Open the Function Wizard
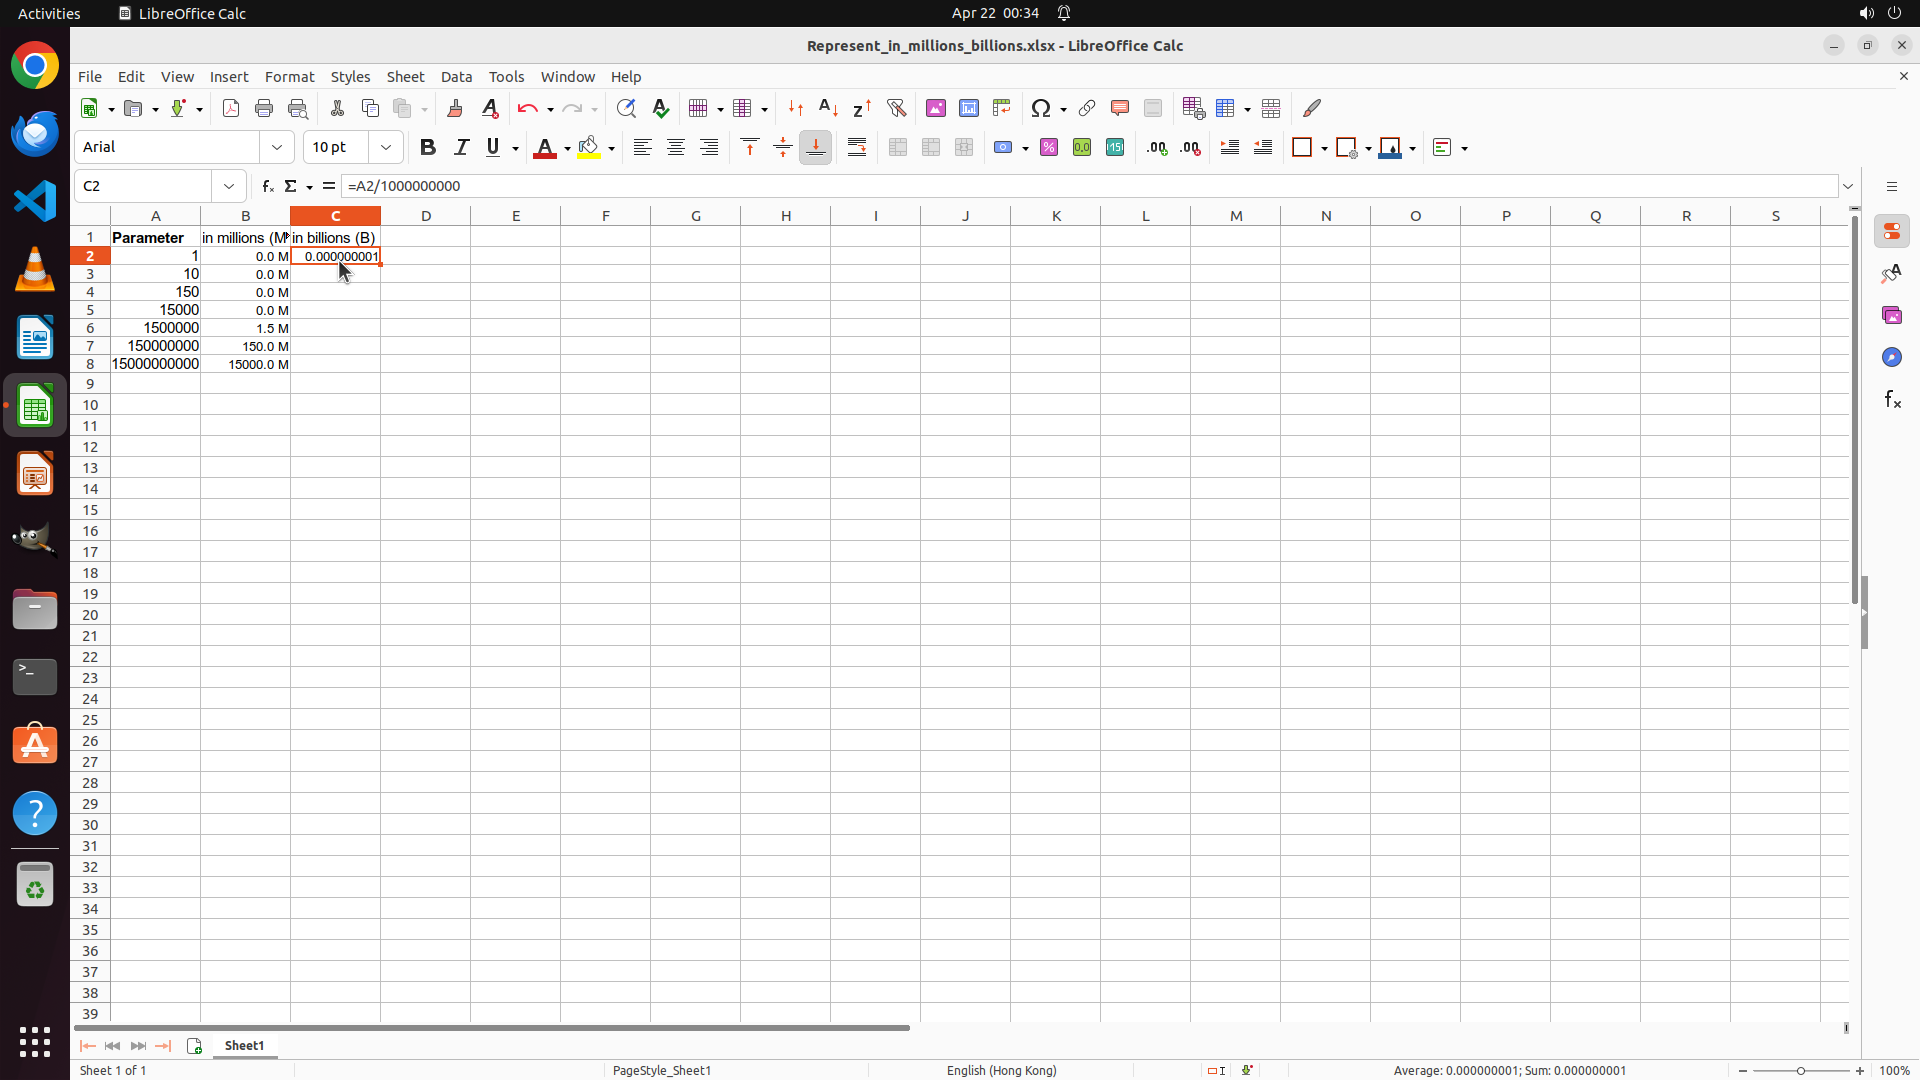This screenshot has width=1920, height=1080. click(x=267, y=186)
